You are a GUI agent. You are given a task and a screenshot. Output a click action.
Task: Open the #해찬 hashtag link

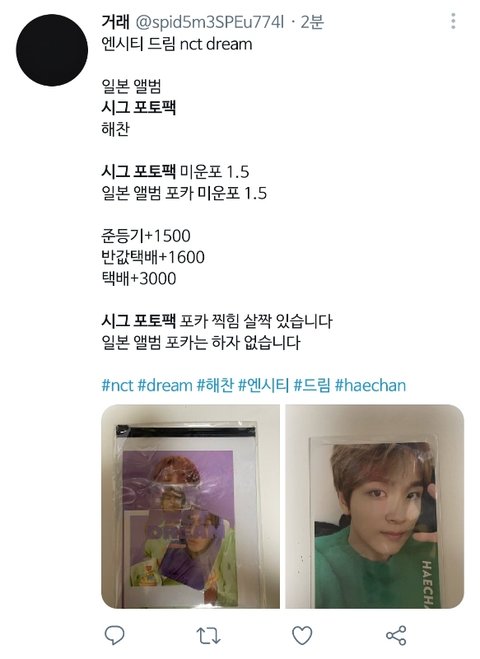pos(215,385)
